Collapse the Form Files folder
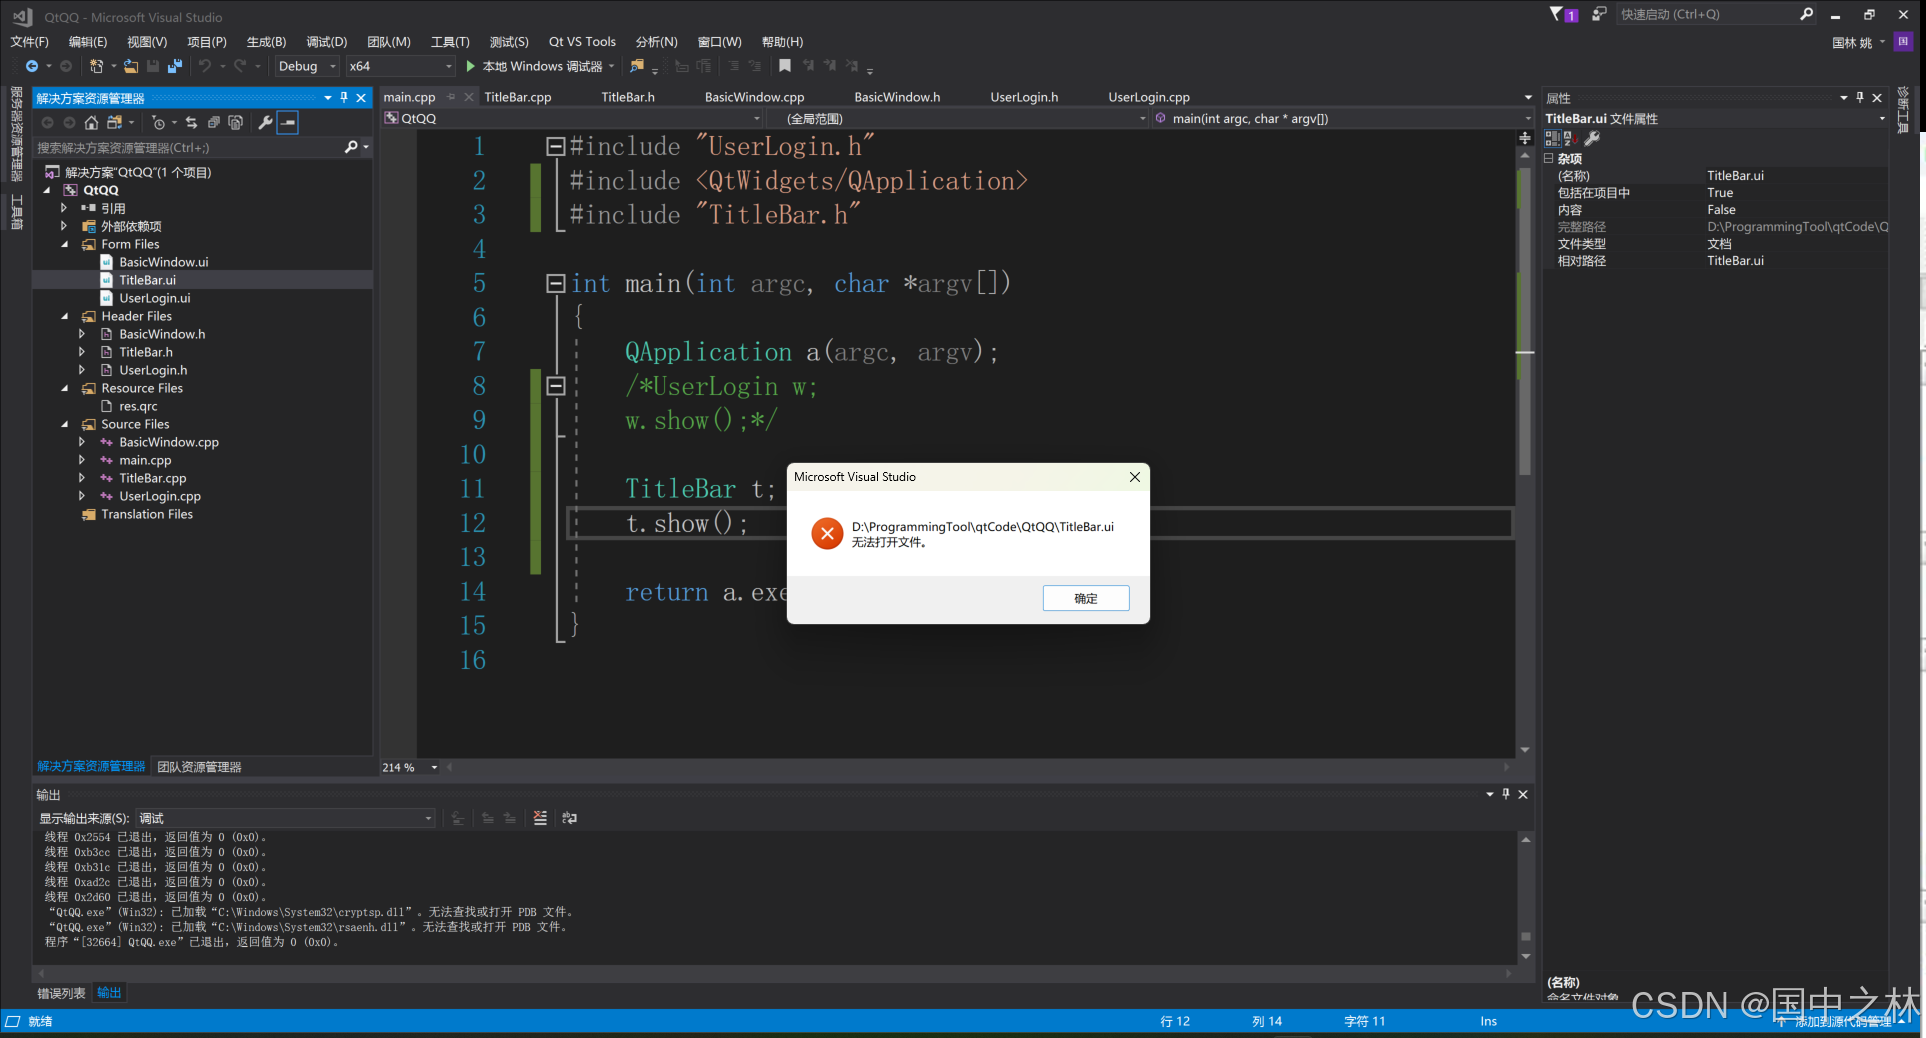The image size is (1926, 1038). pos(65,244)
